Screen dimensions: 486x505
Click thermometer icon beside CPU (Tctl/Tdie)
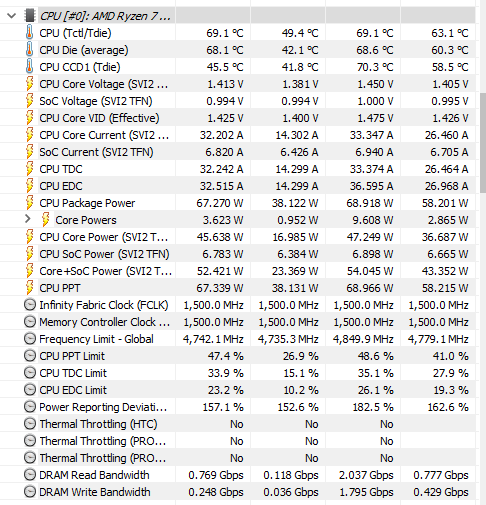[x=30, y=33]
